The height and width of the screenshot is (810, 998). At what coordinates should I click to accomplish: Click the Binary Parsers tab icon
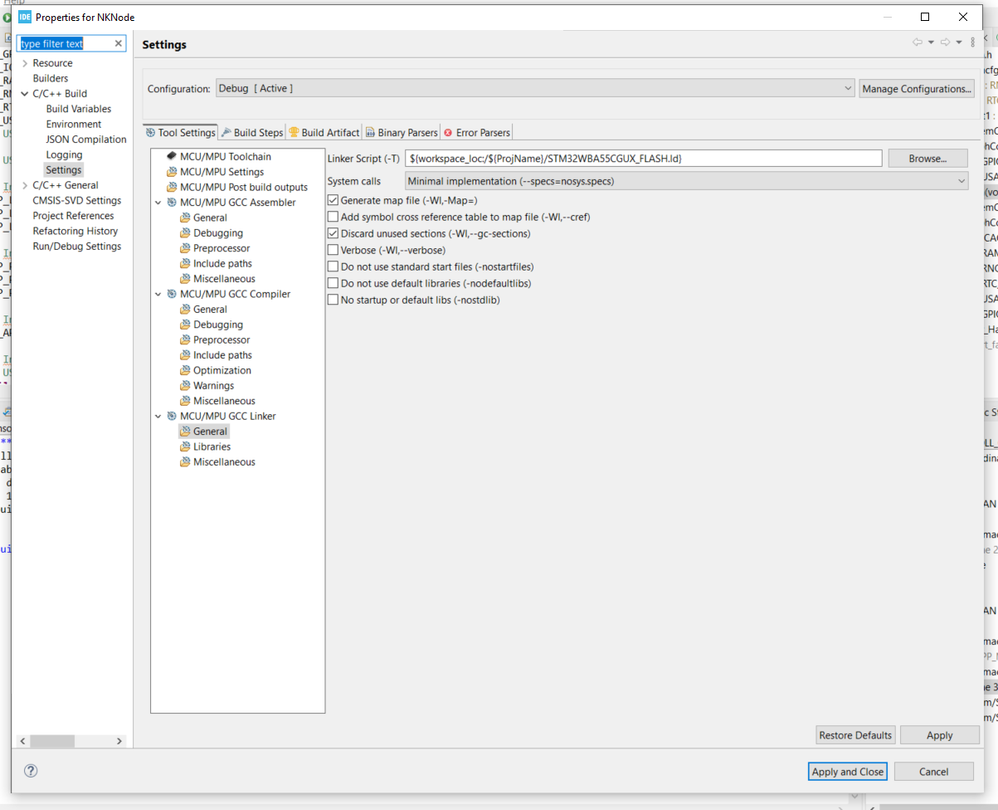pyautogui.click(x=370, y=132)
